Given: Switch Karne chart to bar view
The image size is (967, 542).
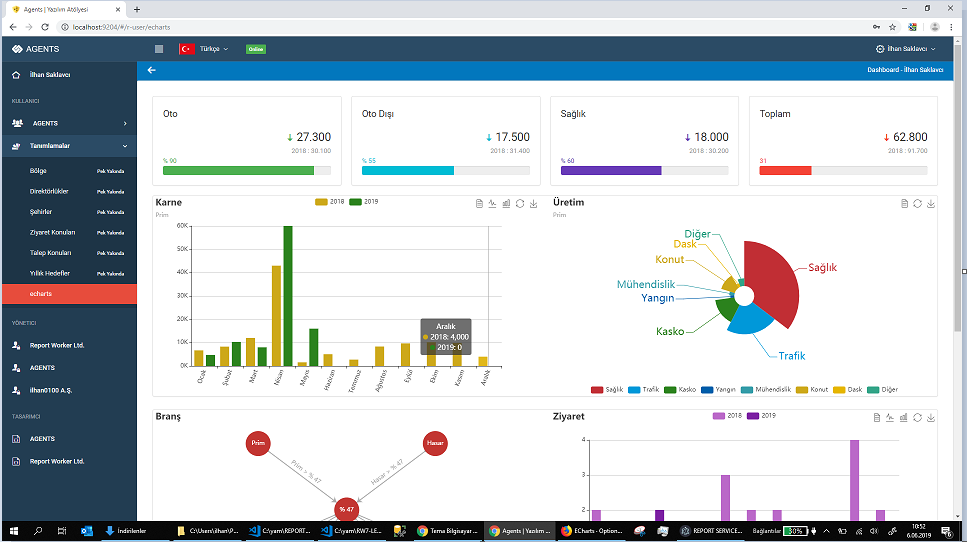Looking at the screenshot, I should (x=506, y=203).
